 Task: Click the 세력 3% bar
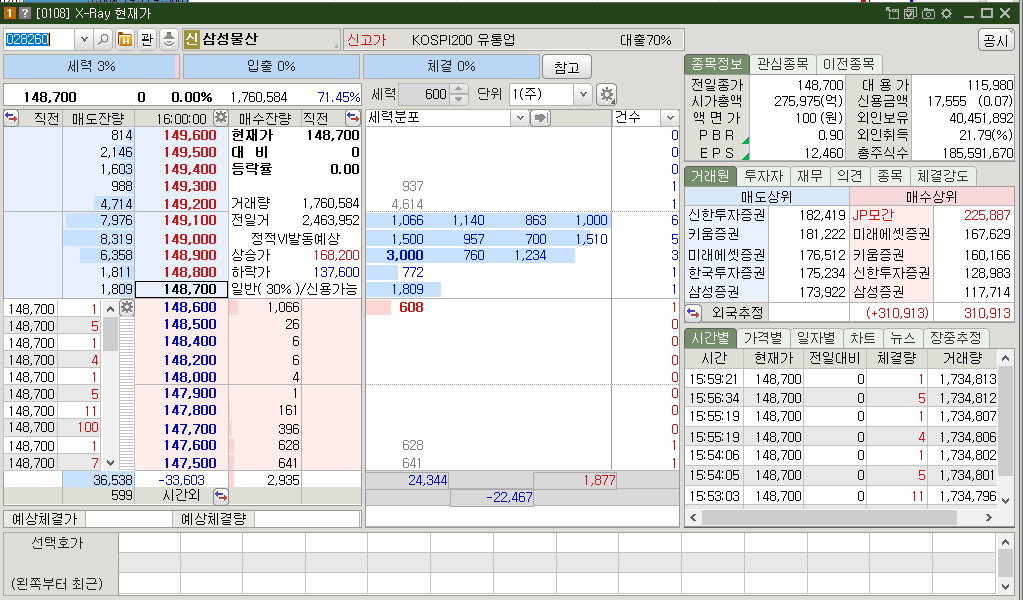pos(91,67)
